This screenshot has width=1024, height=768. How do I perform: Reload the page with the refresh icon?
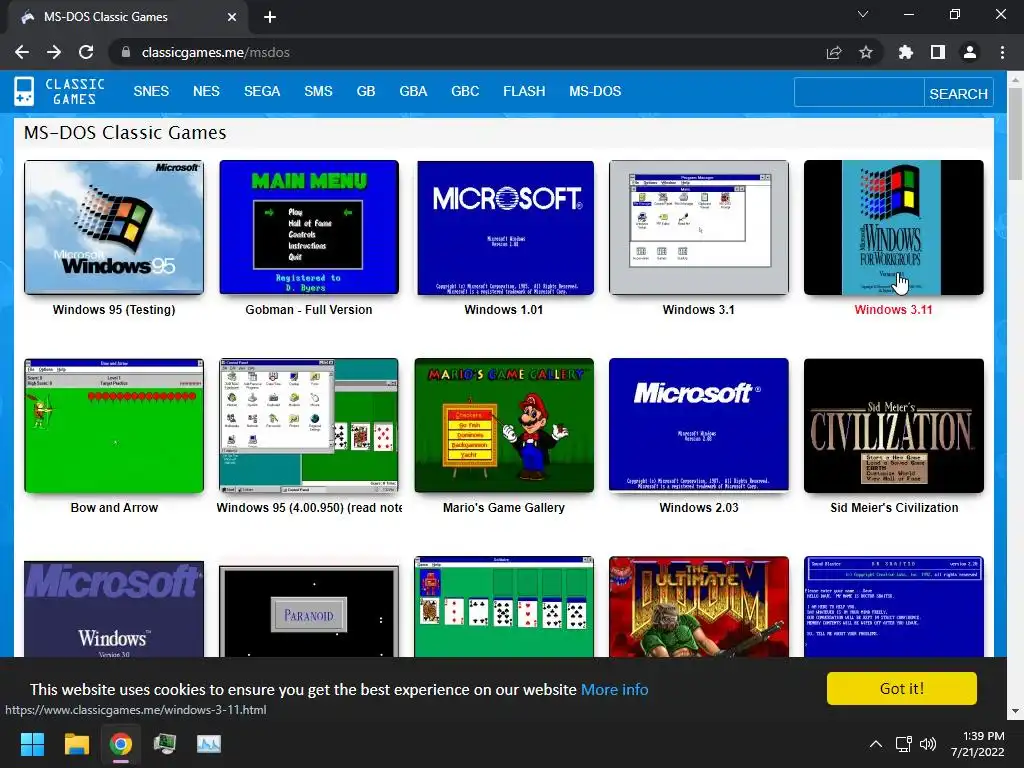pos(86,52)
